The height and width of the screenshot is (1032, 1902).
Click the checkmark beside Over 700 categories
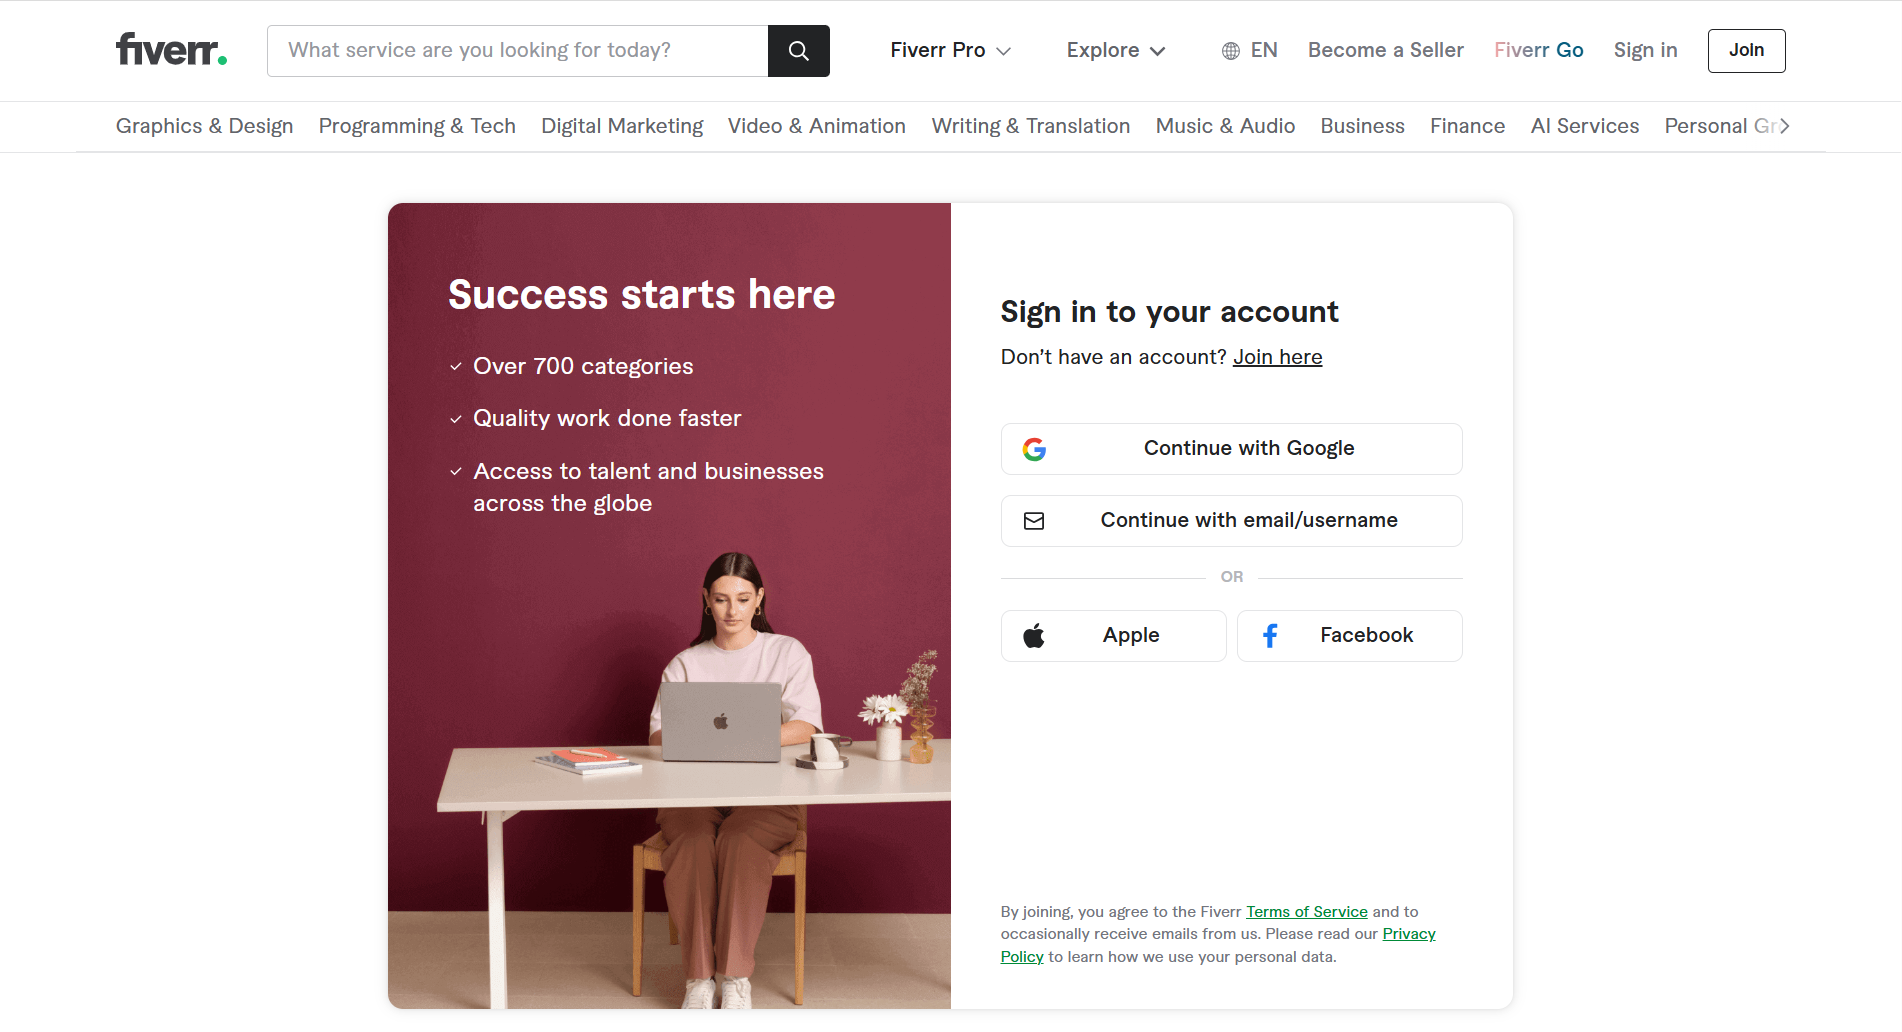pos(455,366)
